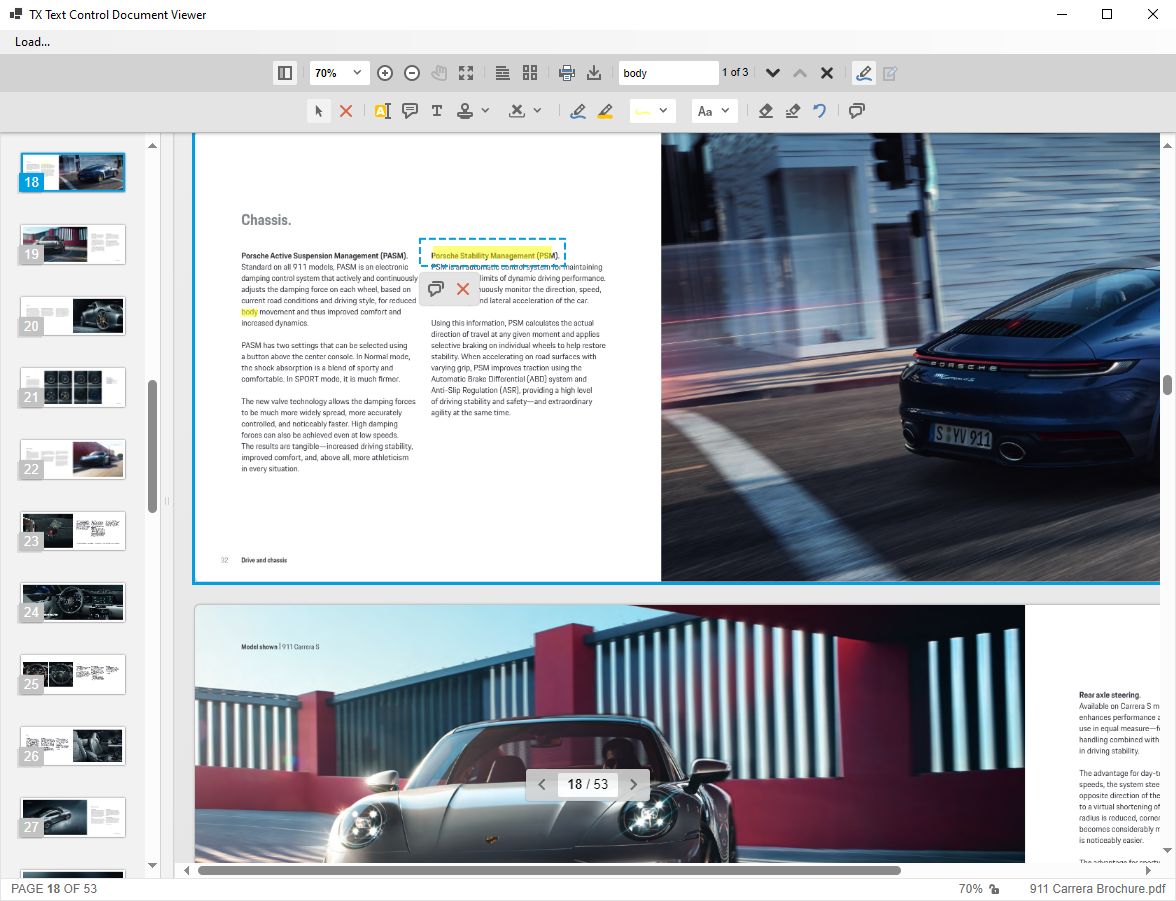This screenshot has height=901, width=1176.
Task: Toggle the annotations toolbar
Action: click(x=863, y=73)
